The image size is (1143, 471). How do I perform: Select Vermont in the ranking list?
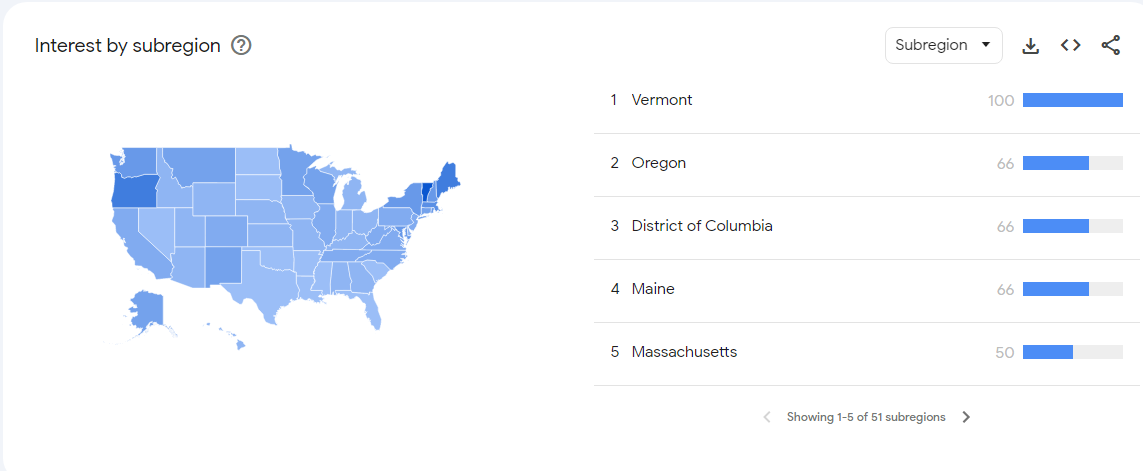click(x=662, y=100)
